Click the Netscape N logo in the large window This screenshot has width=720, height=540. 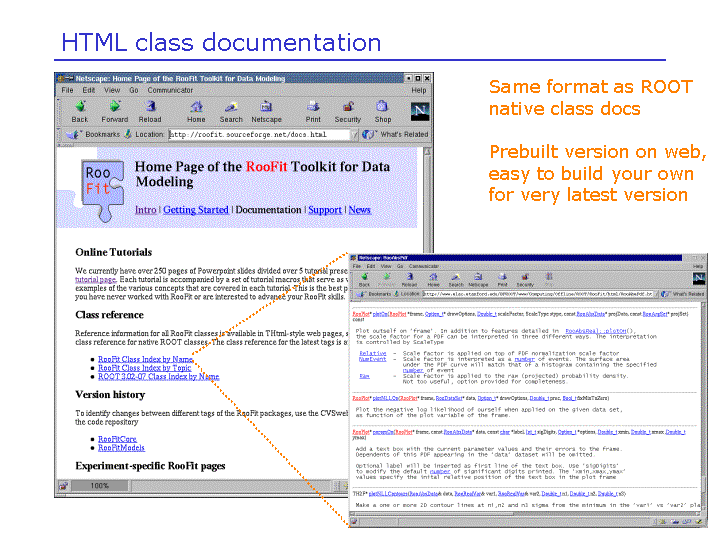click(420, 112)
